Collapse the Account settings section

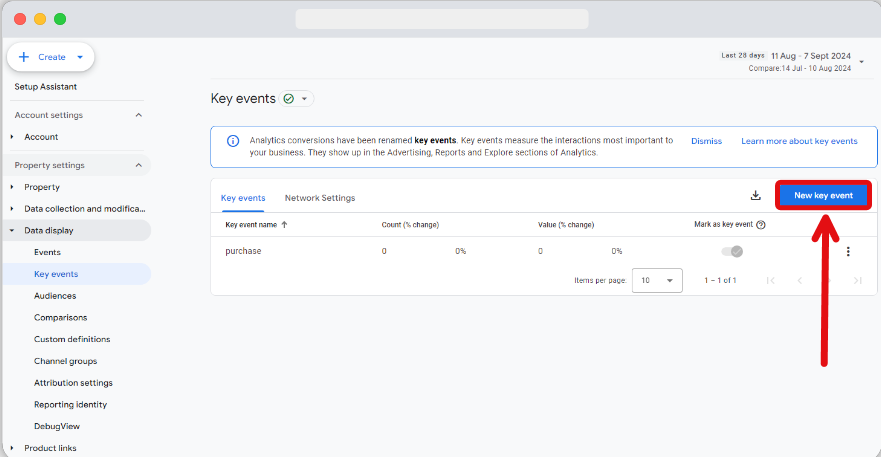tap(139, 115)
